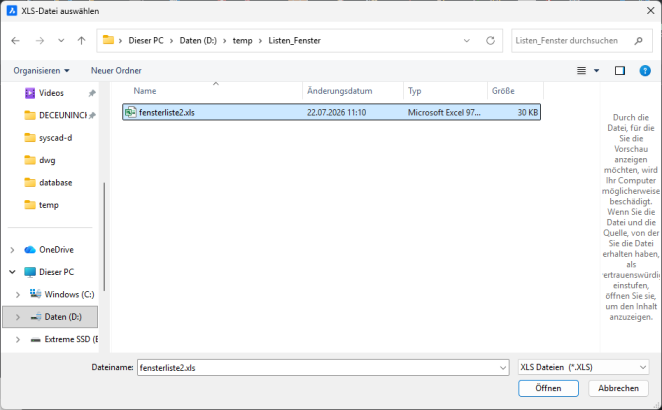This screenshot has height=410, width=662.
Task: Click the 30 KB size cell
Action: tap(528, 113)
